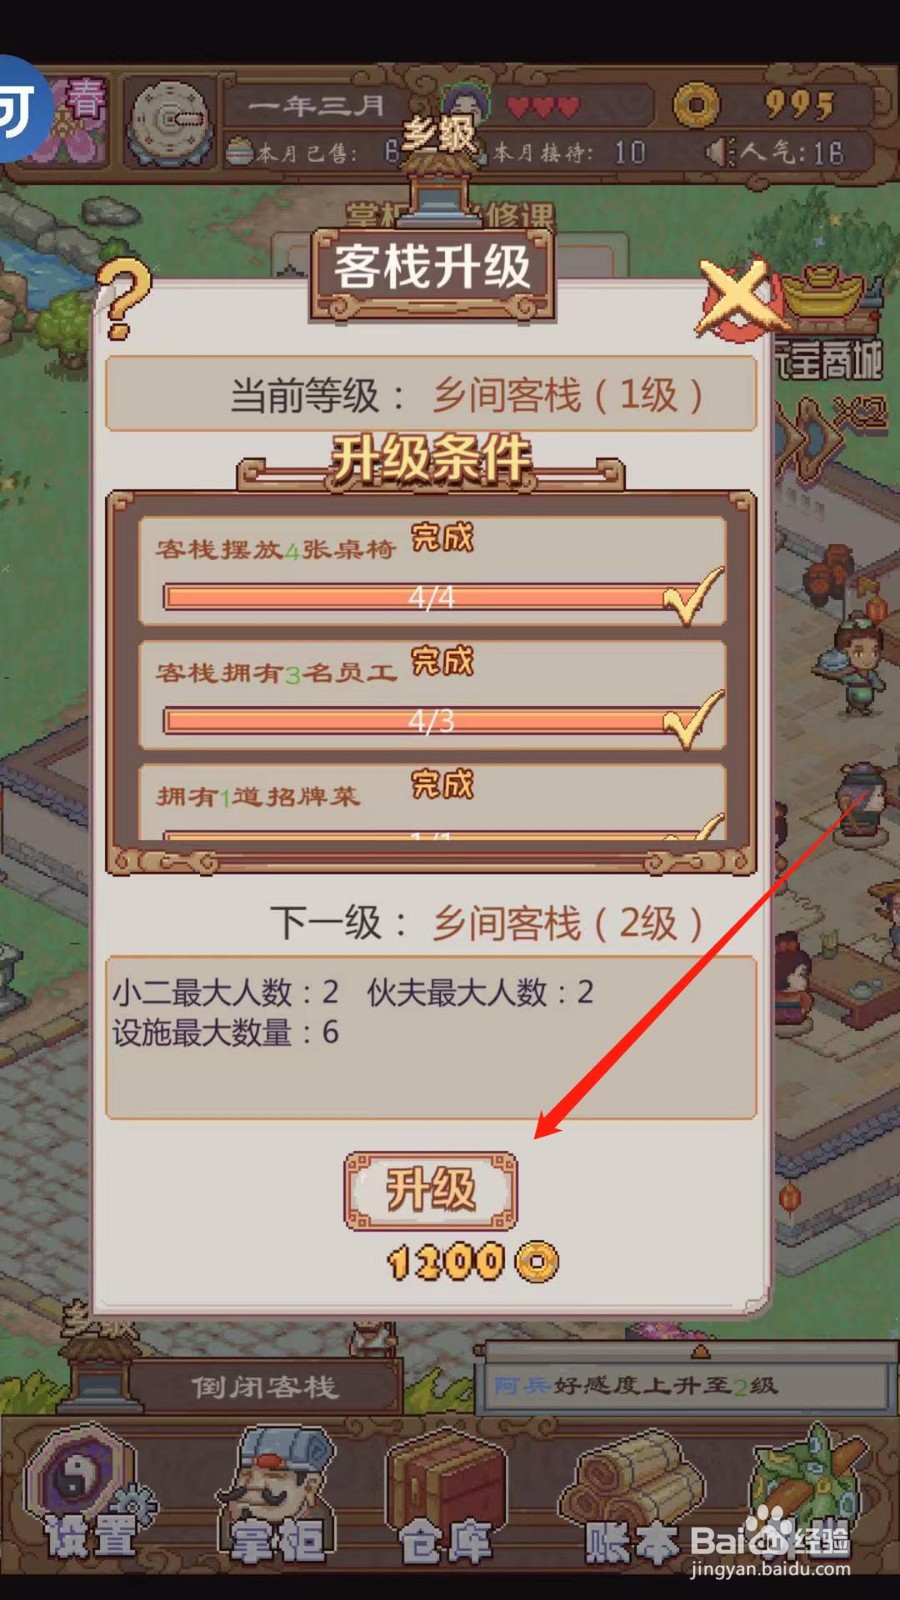Image resolution: width=900 pixels, height=1600 pixels.
Task: Tap the 1200 coin upgrade cost
Action: [472, 1262]
